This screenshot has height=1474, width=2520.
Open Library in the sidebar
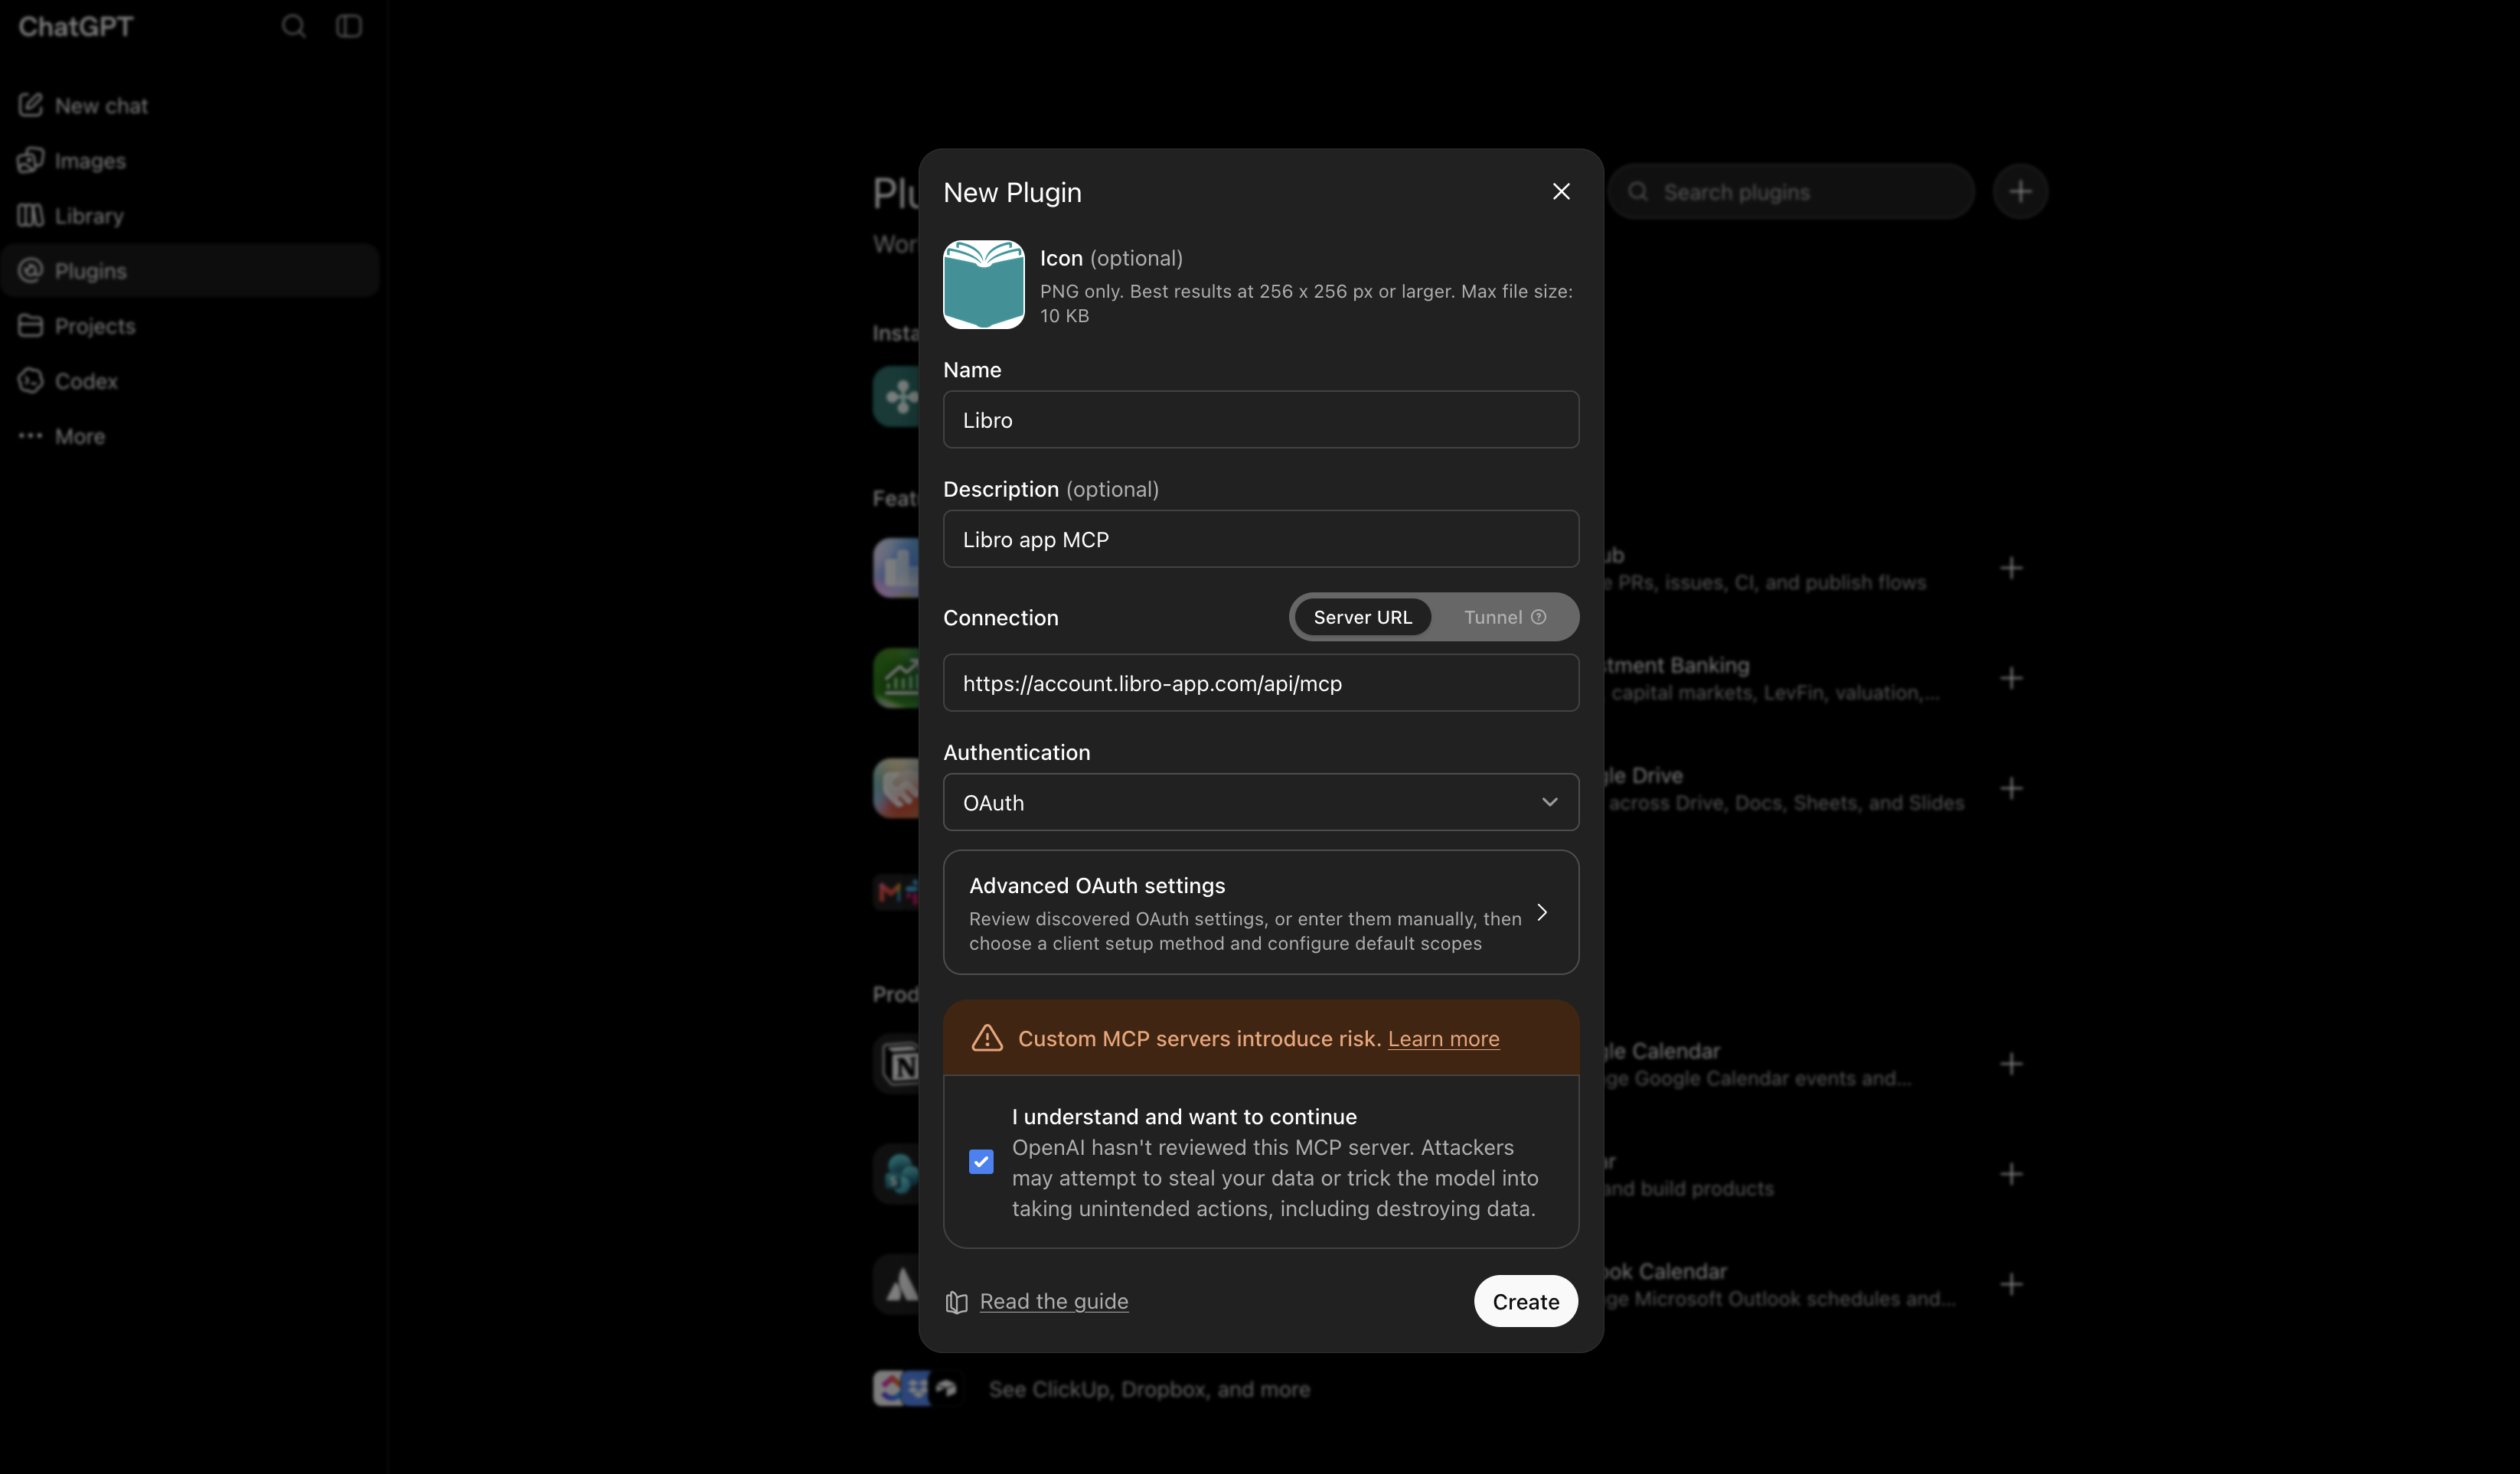(190, 215)
